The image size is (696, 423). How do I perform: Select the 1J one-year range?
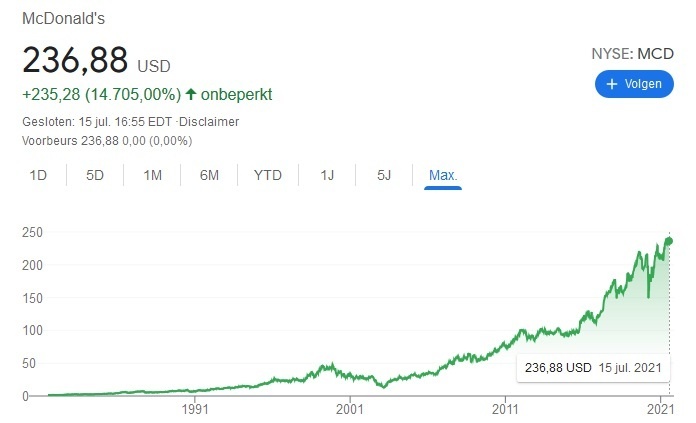tap(327, 175)
